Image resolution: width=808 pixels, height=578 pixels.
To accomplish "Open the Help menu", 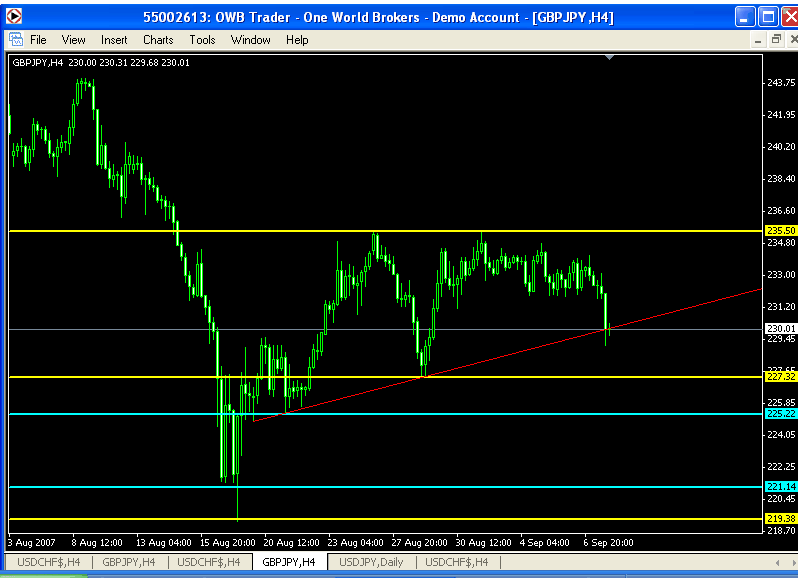I will 297,40.
